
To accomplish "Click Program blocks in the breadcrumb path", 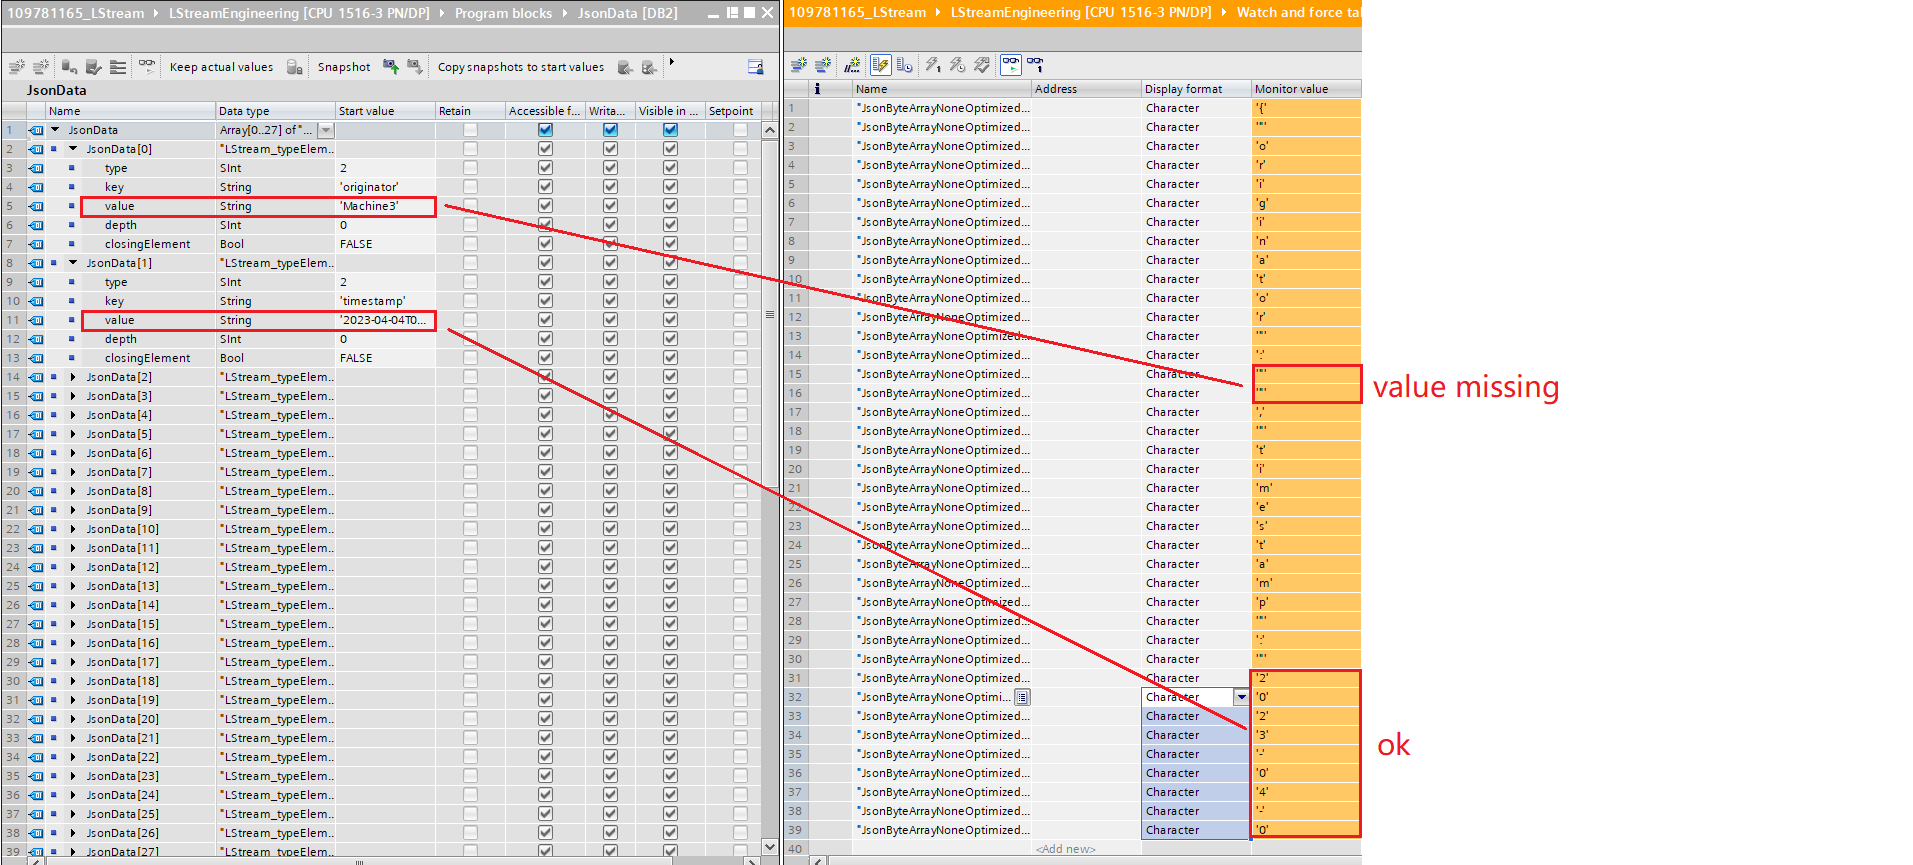I will point(503,13).
